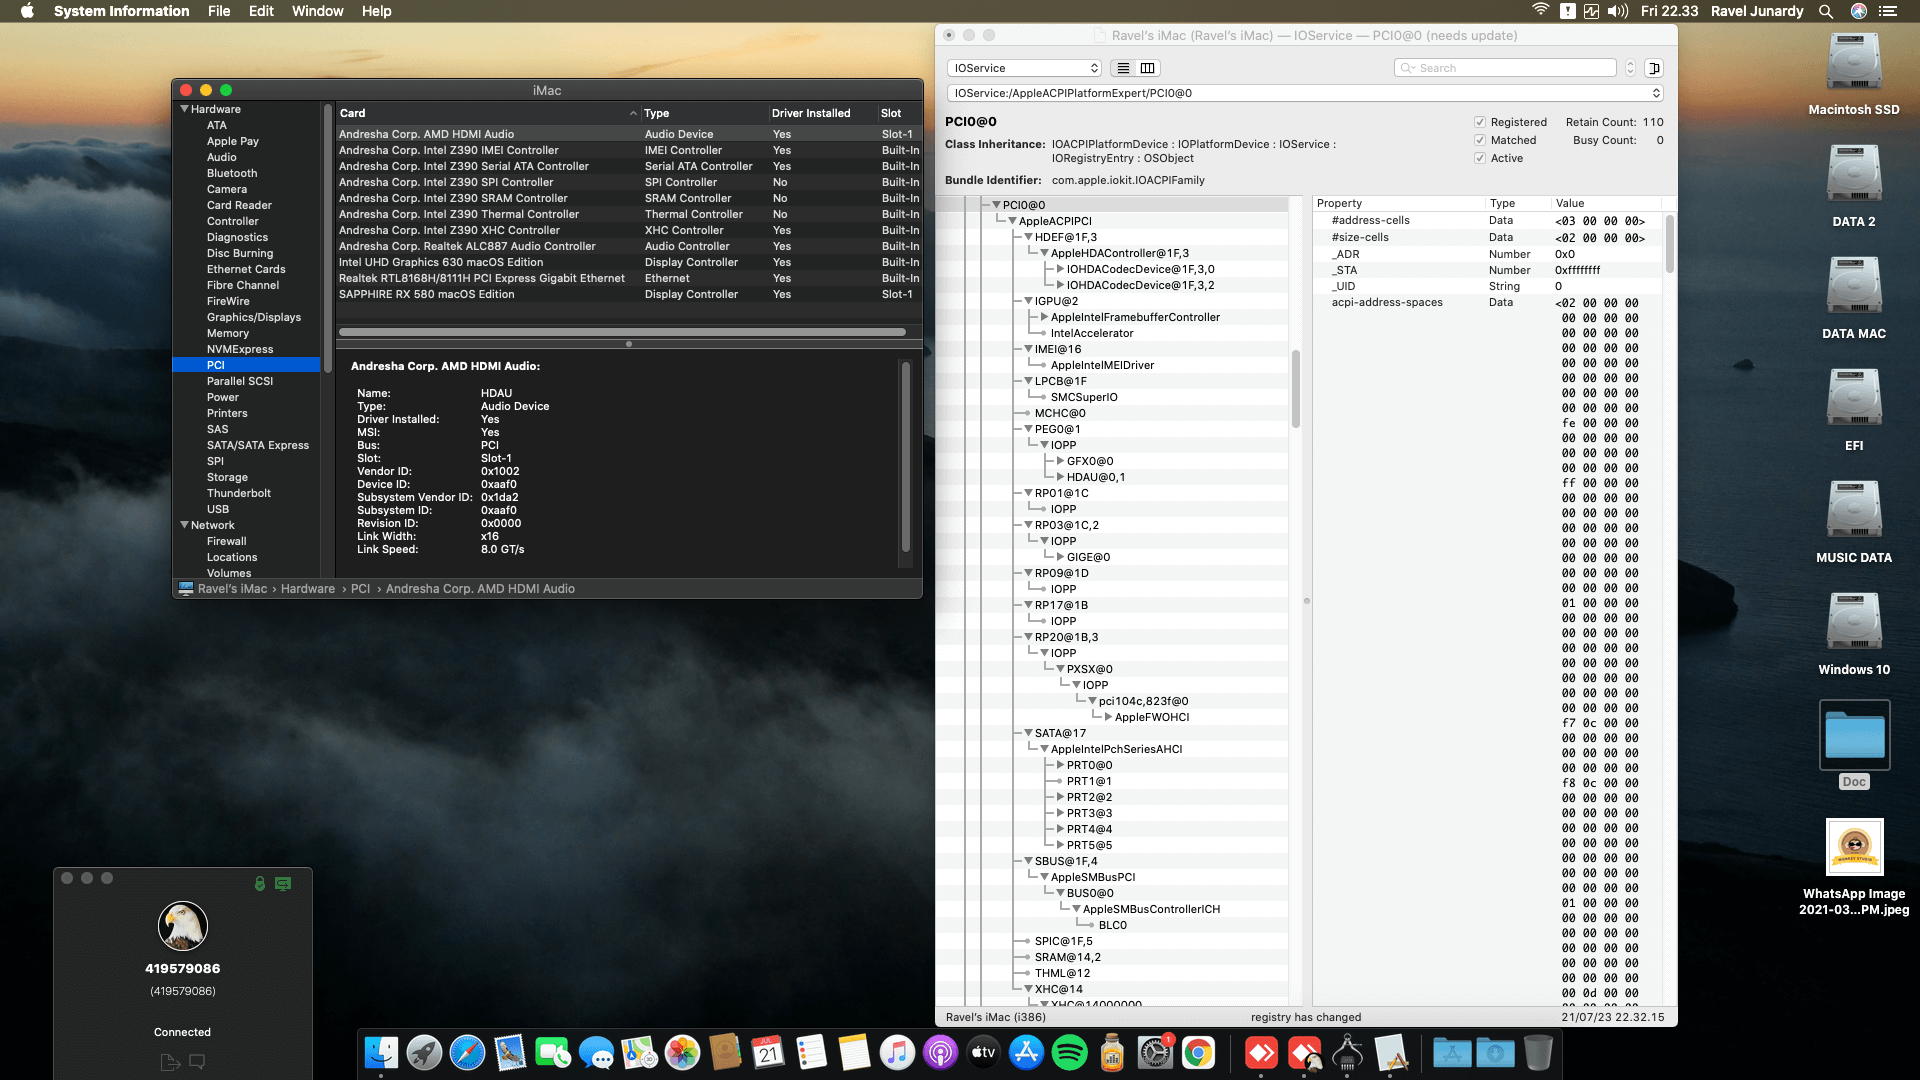Open System Information chip icon in Dock

pyautogui.click(x=1347, y=1053)
